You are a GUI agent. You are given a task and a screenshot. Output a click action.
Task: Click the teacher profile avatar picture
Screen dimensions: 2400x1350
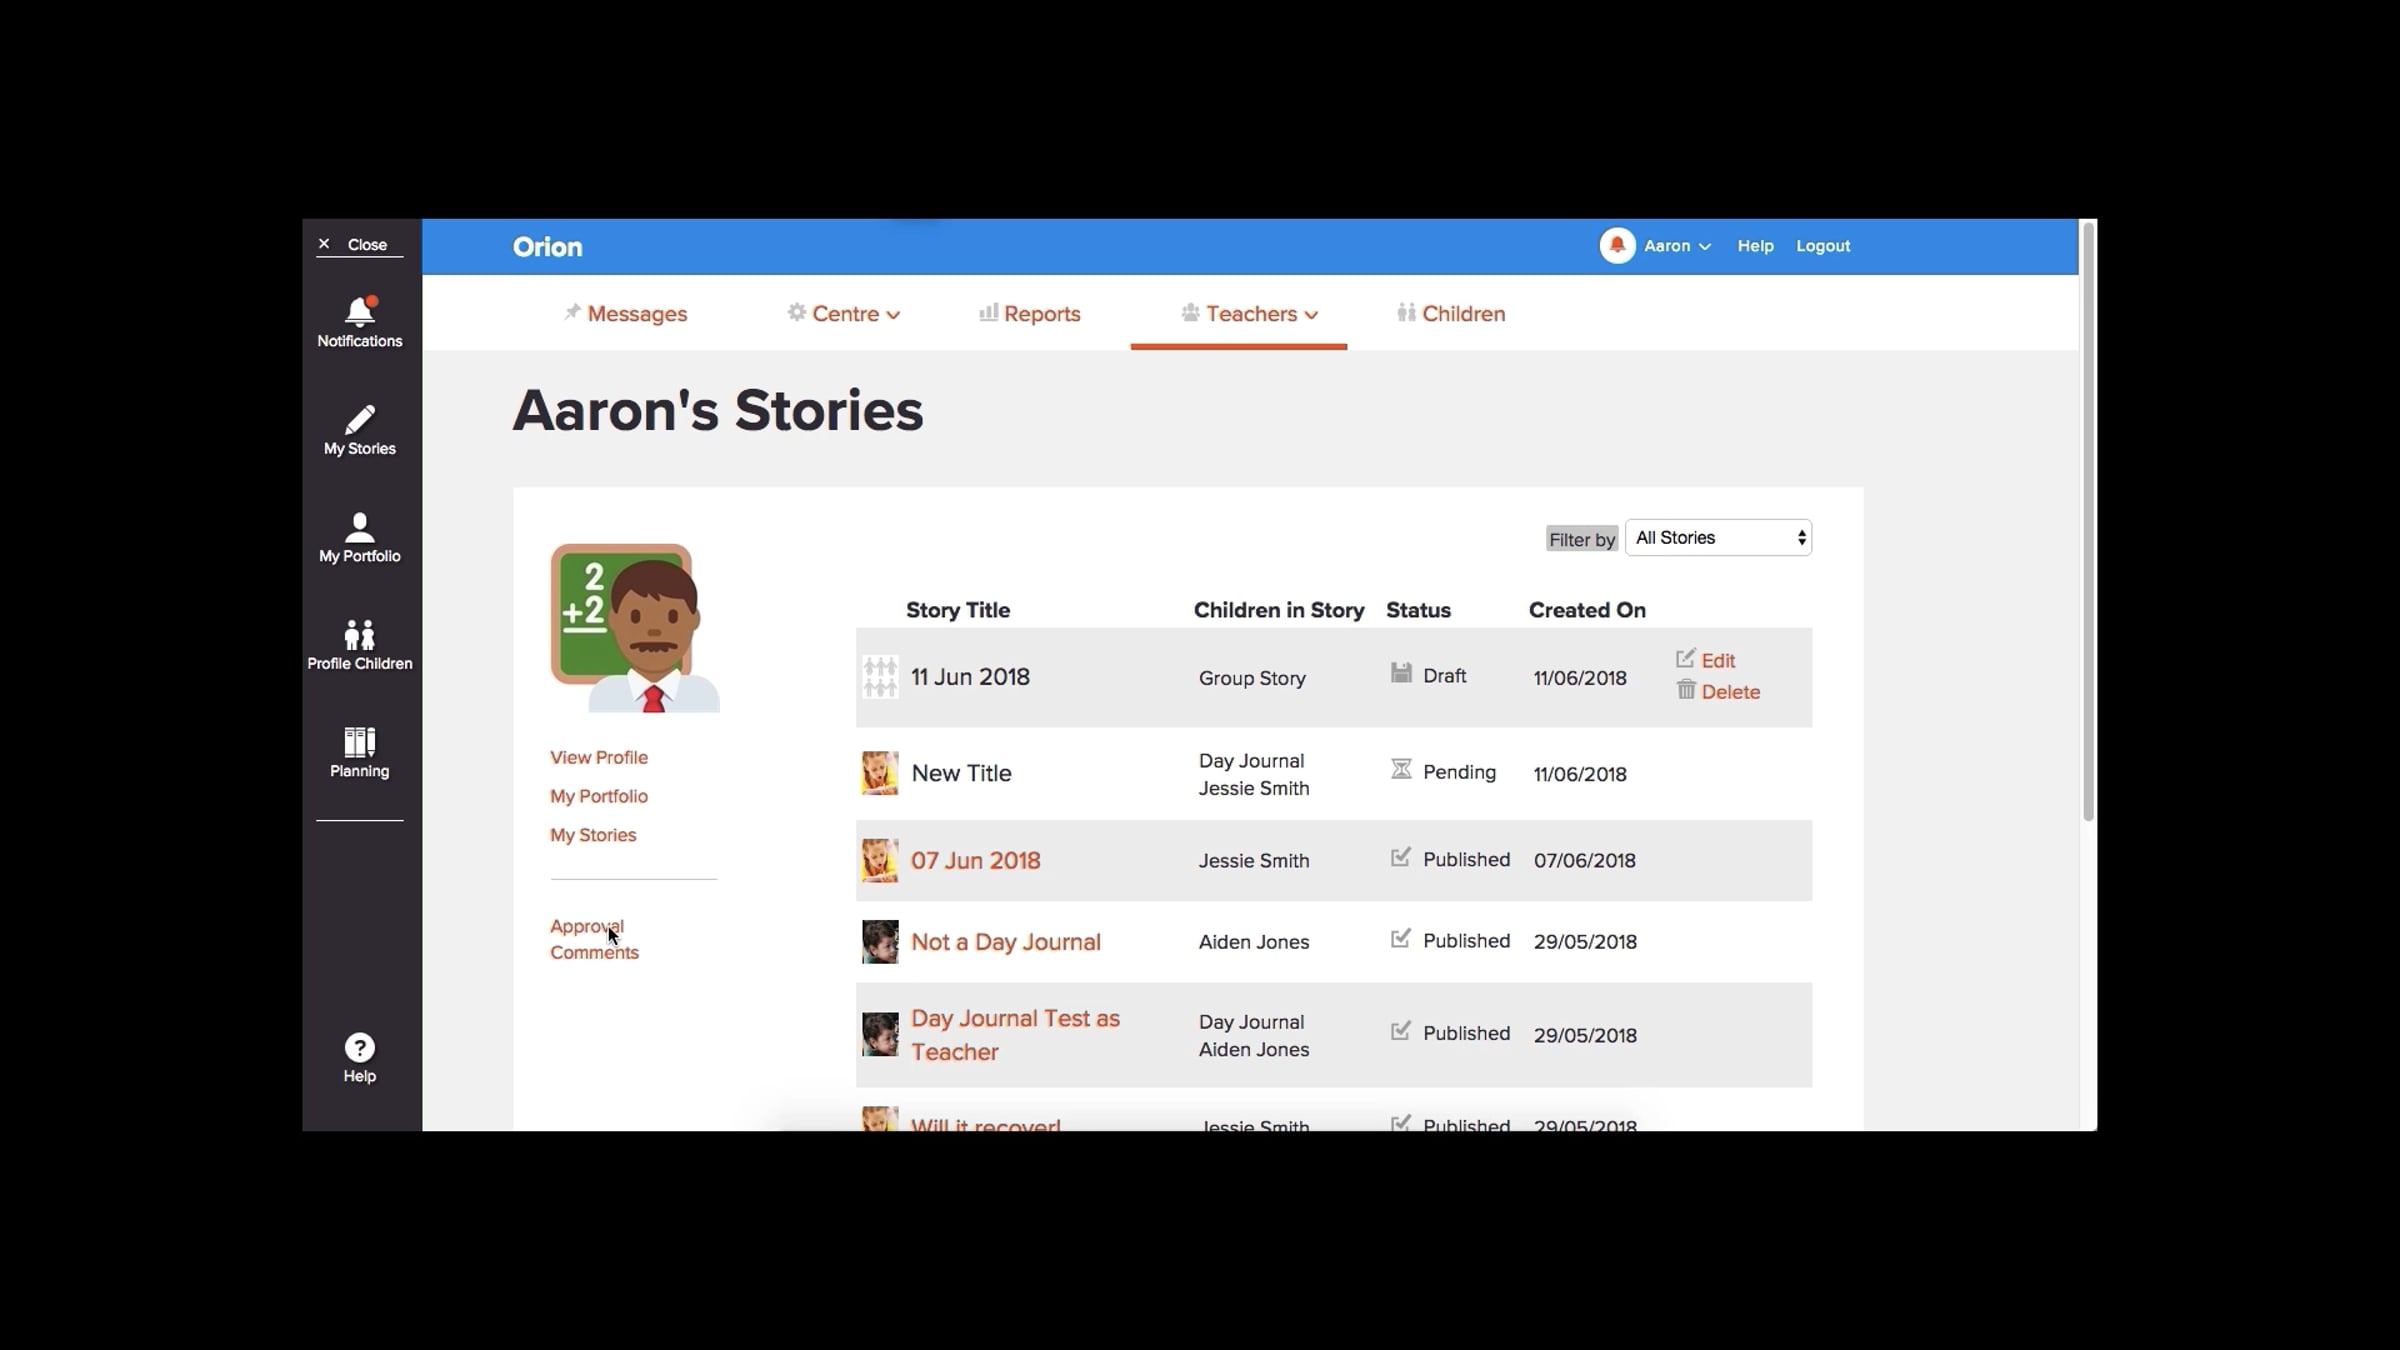(x=634, y=628)
